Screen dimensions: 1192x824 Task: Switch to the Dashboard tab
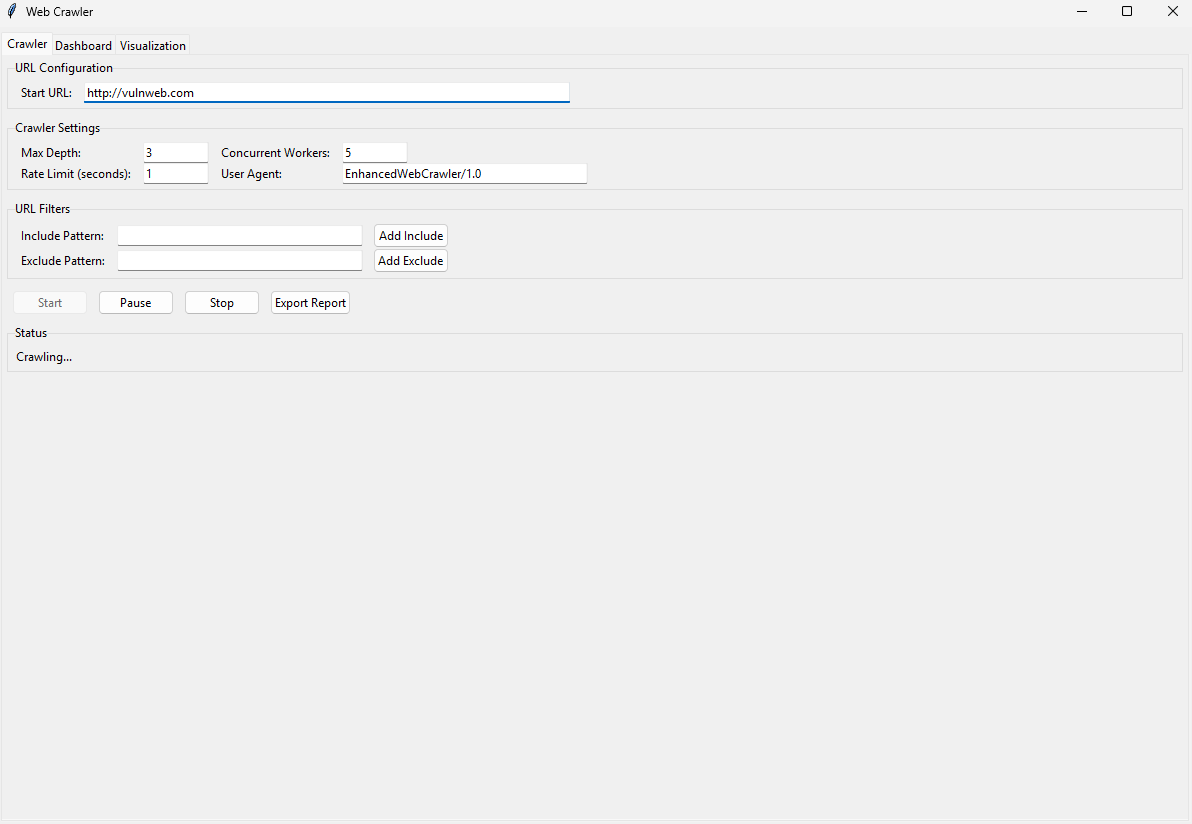(x=83, y=46)
